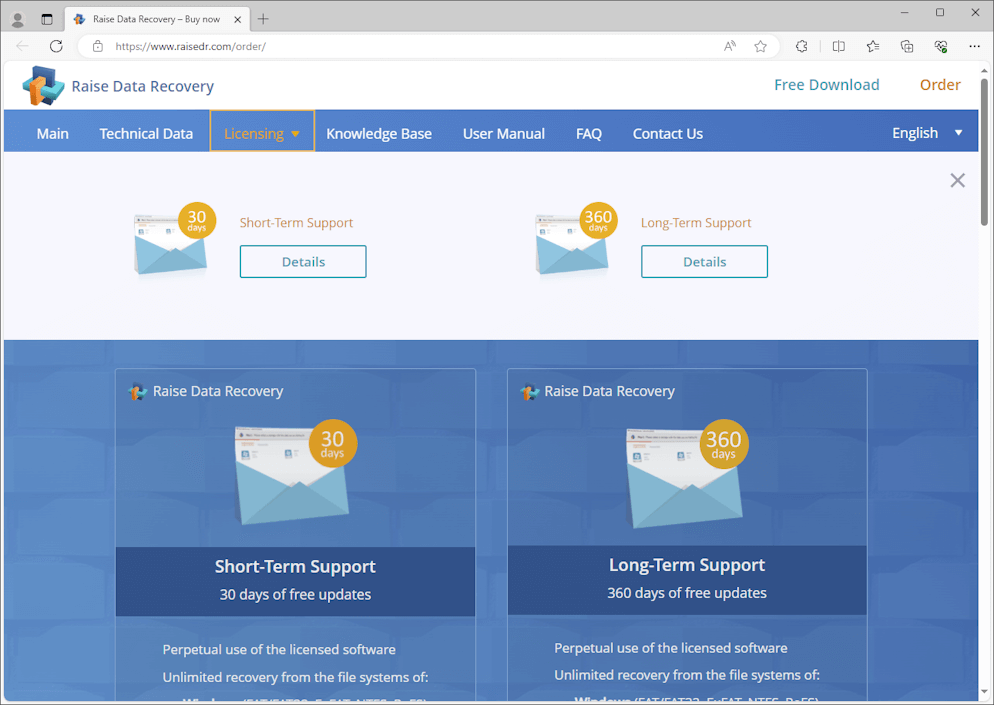
Task: Click the 360 days envelope thumbnail in dropdown
Action: click(574, 240)
